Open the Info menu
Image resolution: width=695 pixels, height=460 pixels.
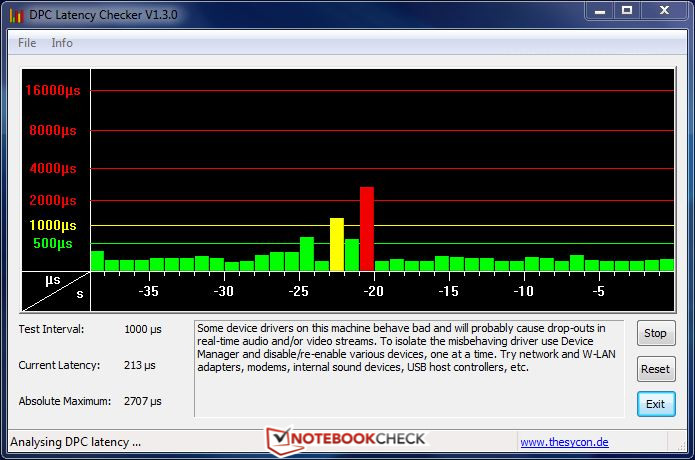(62, 43)
